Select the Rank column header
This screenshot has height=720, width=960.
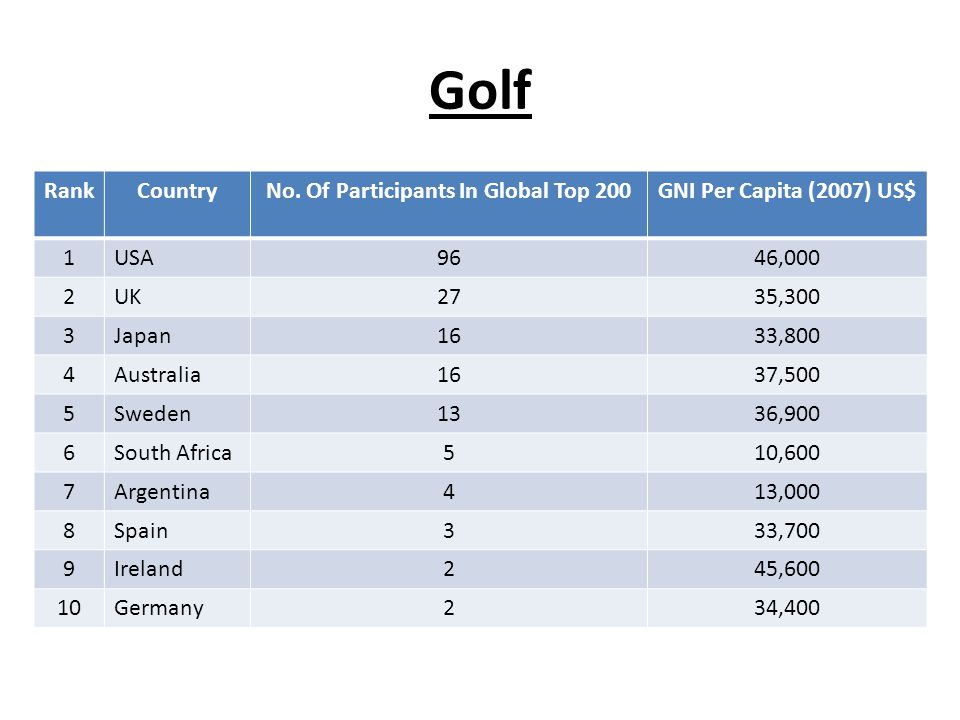coord(69,204)
